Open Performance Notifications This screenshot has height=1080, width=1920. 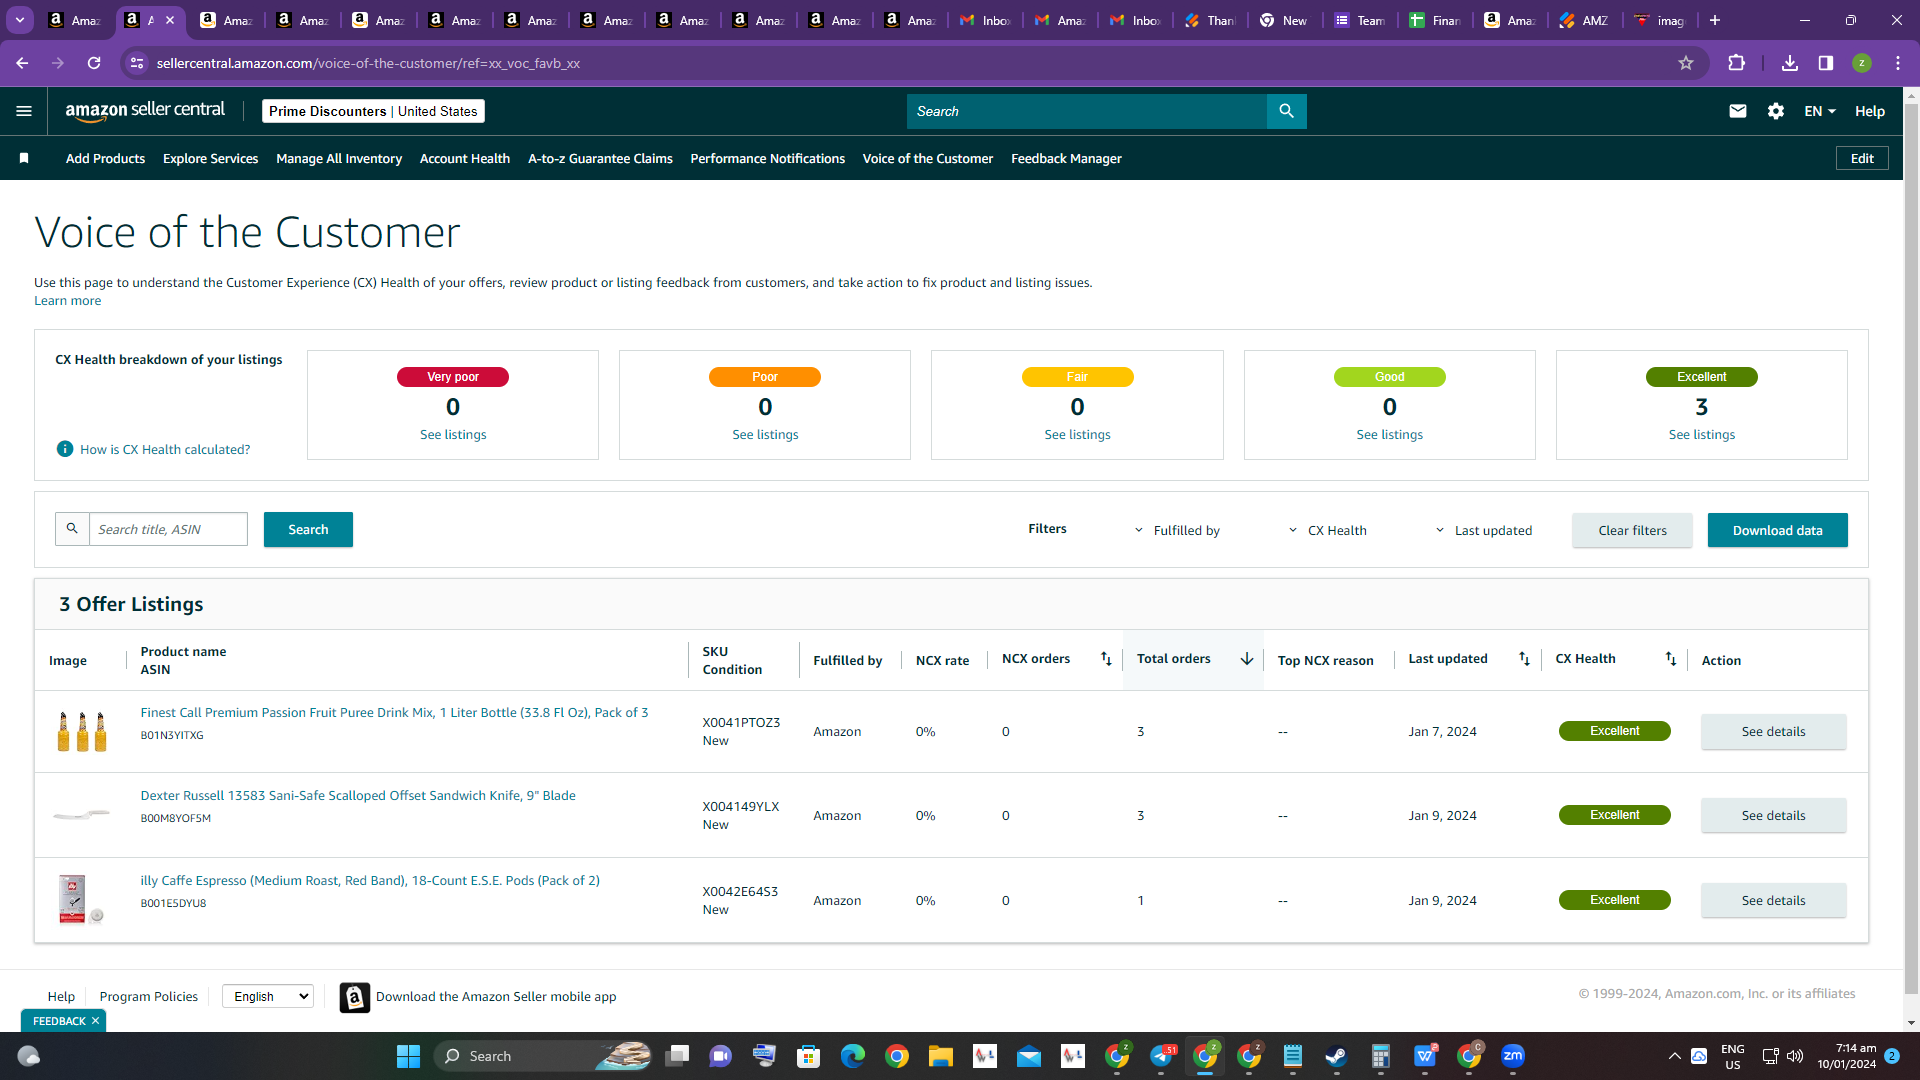click(767, 158)
